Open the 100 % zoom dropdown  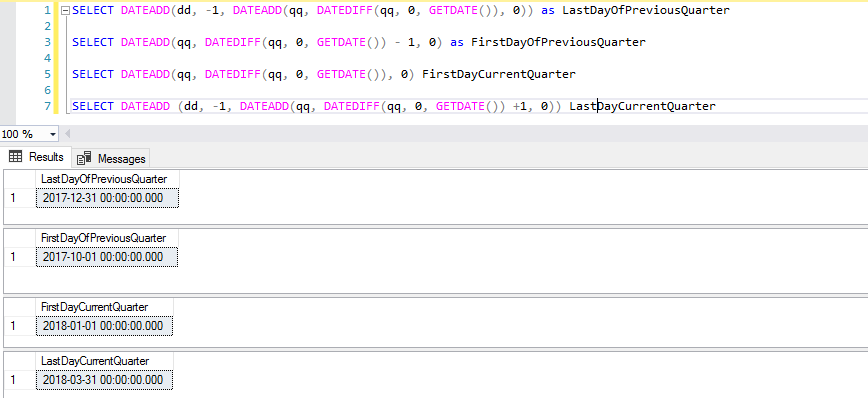(x=53, y=134)
